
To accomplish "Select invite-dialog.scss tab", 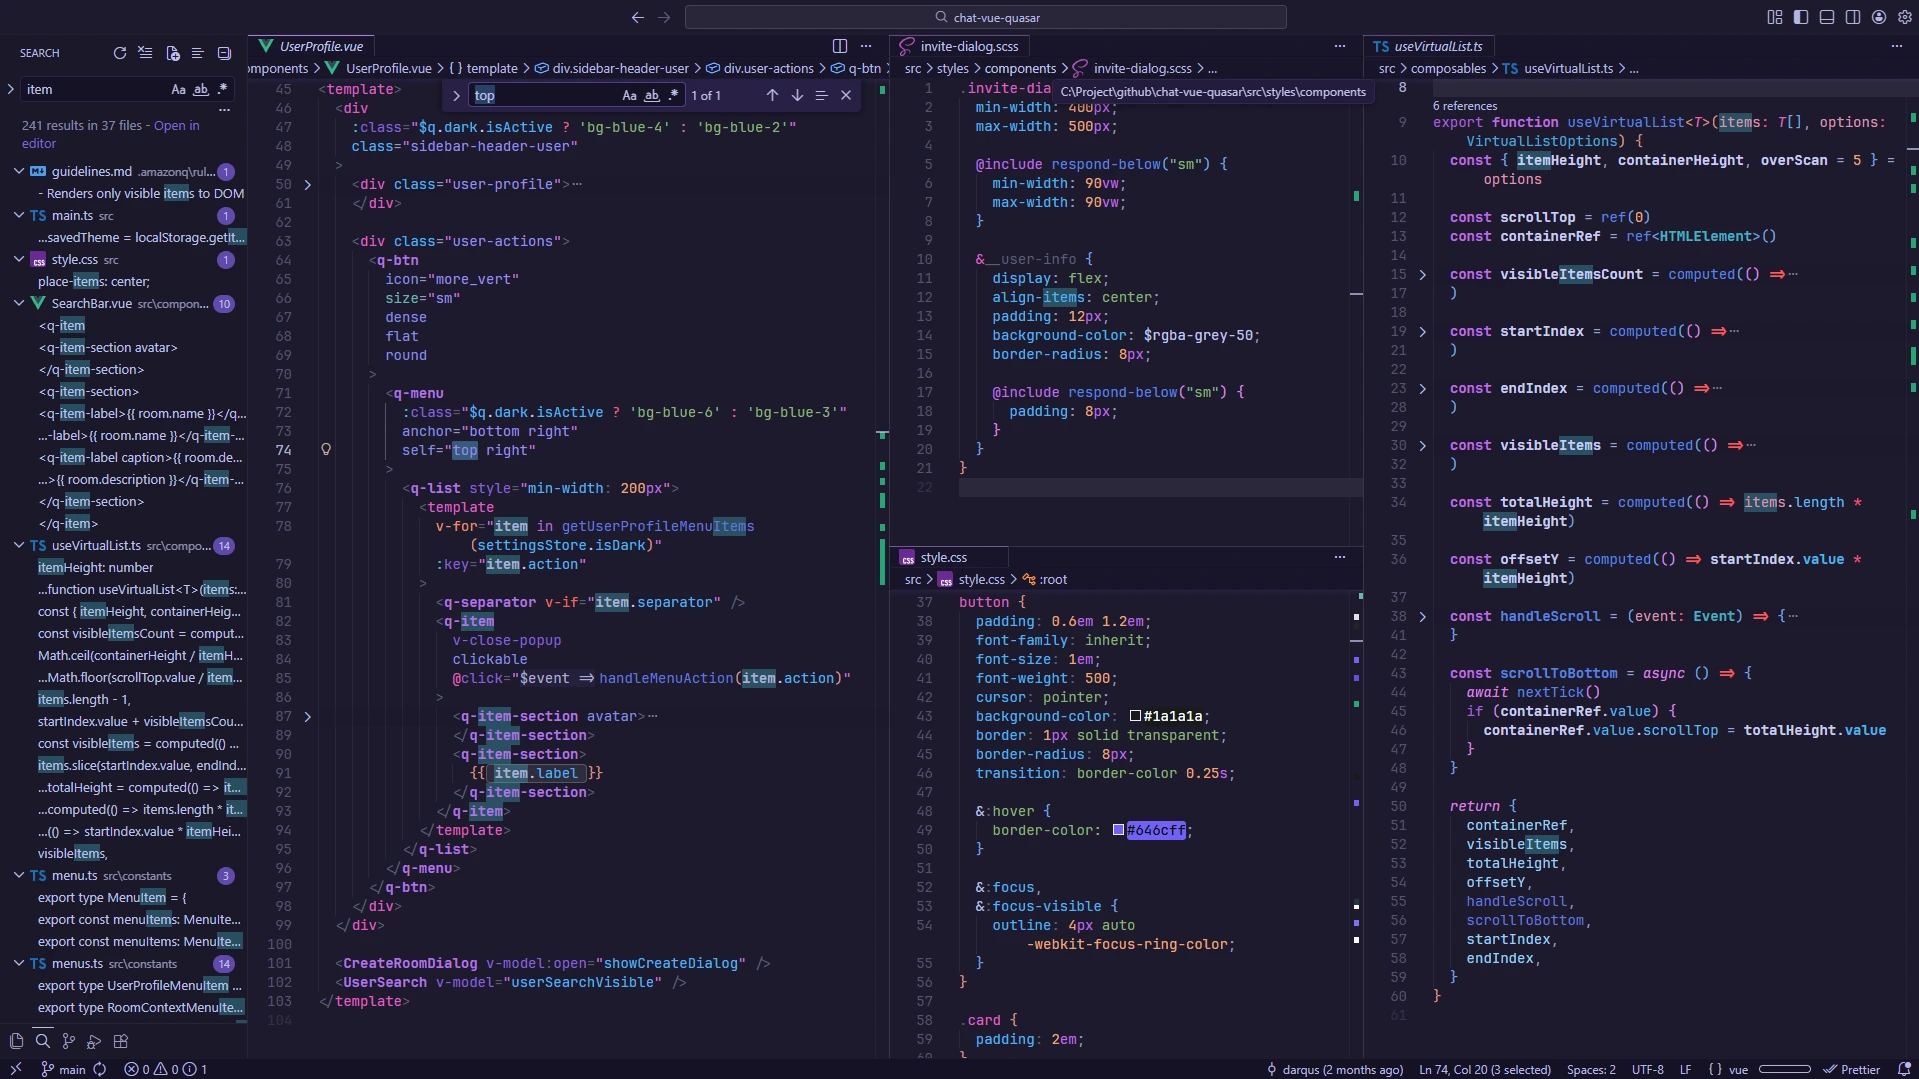I will pyautogui.click(x=960, y=46).
